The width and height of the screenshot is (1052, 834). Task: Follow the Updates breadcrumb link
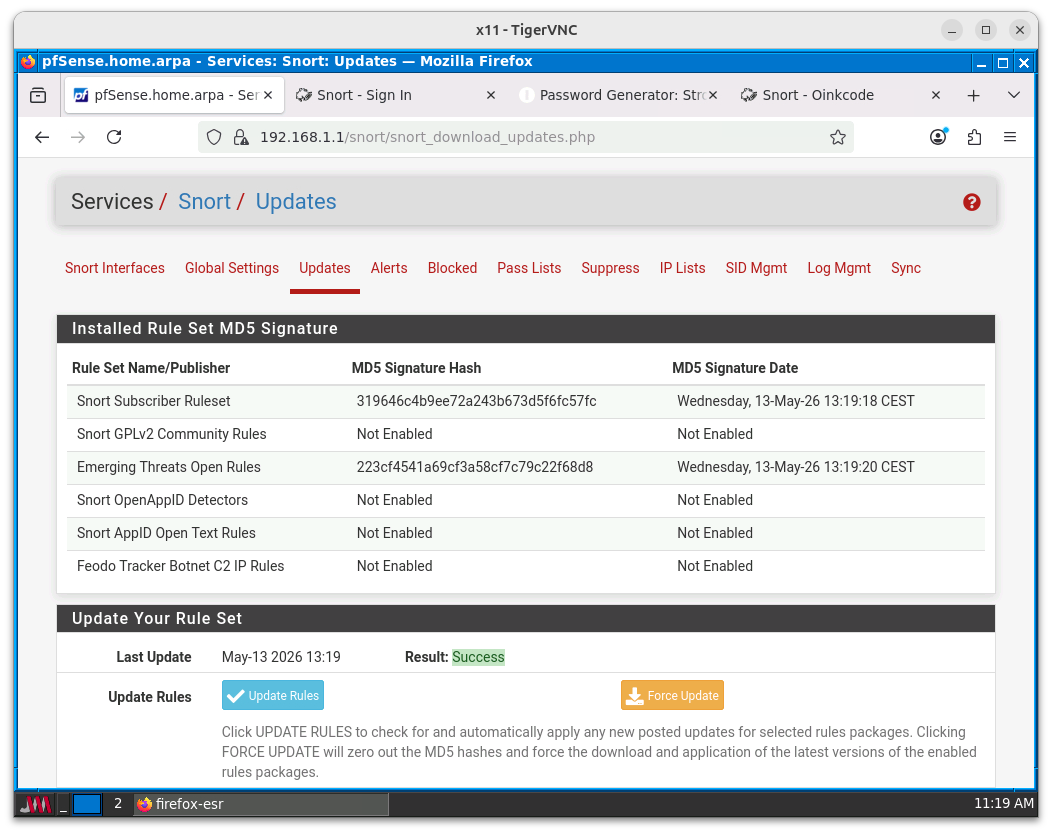[x=296, y=201]
